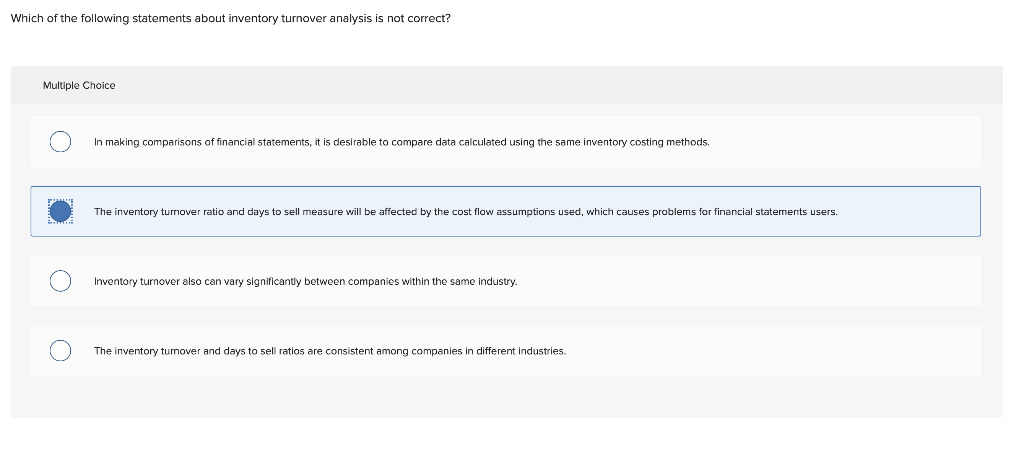
Task: Pick radio button for "companies in different industries" option
Action: 61,351
